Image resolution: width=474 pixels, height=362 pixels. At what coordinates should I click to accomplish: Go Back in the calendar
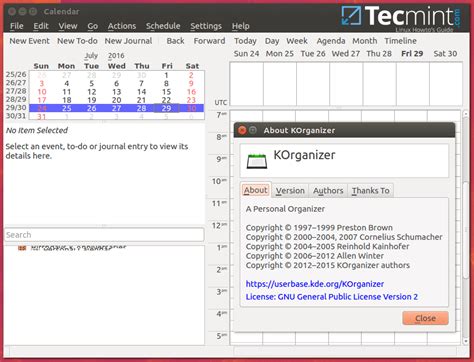175,41
